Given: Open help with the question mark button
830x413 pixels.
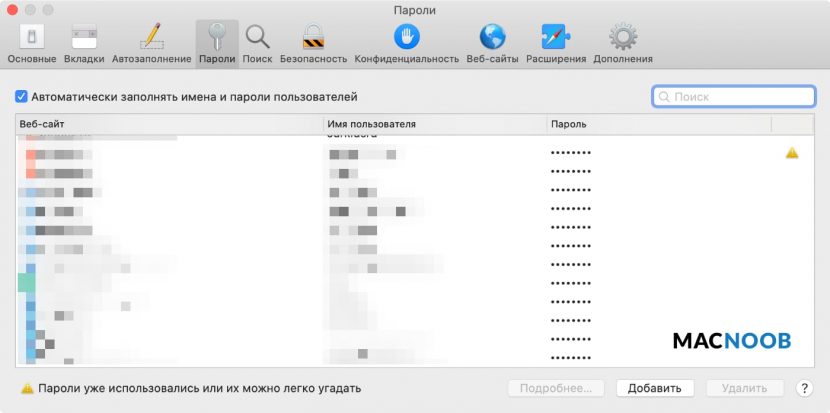Looking at the screenshot, I should [x=803, y=388].
